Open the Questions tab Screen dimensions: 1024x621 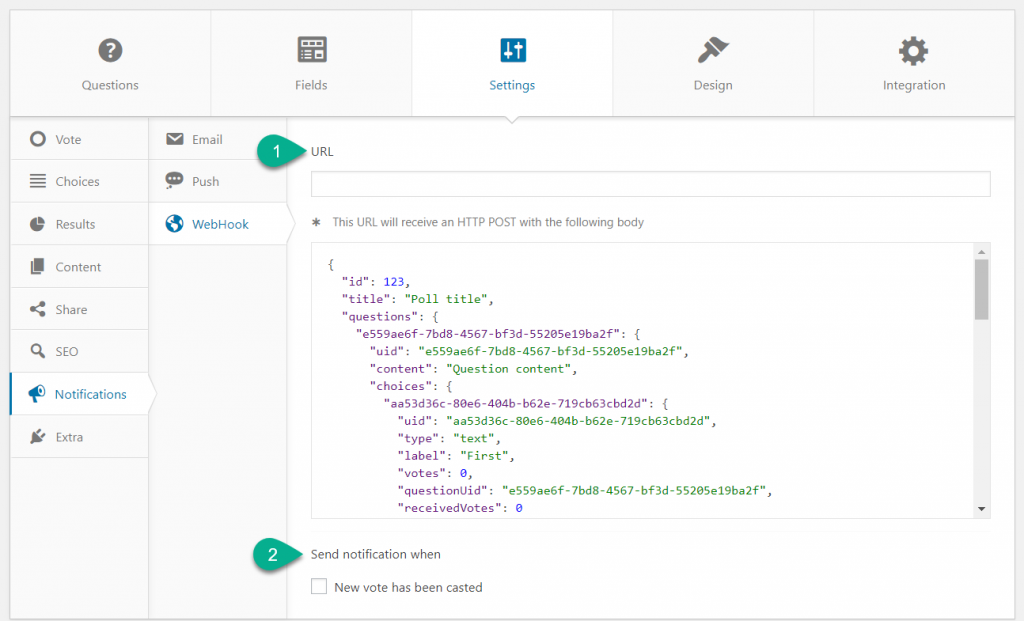coord(110,50)
